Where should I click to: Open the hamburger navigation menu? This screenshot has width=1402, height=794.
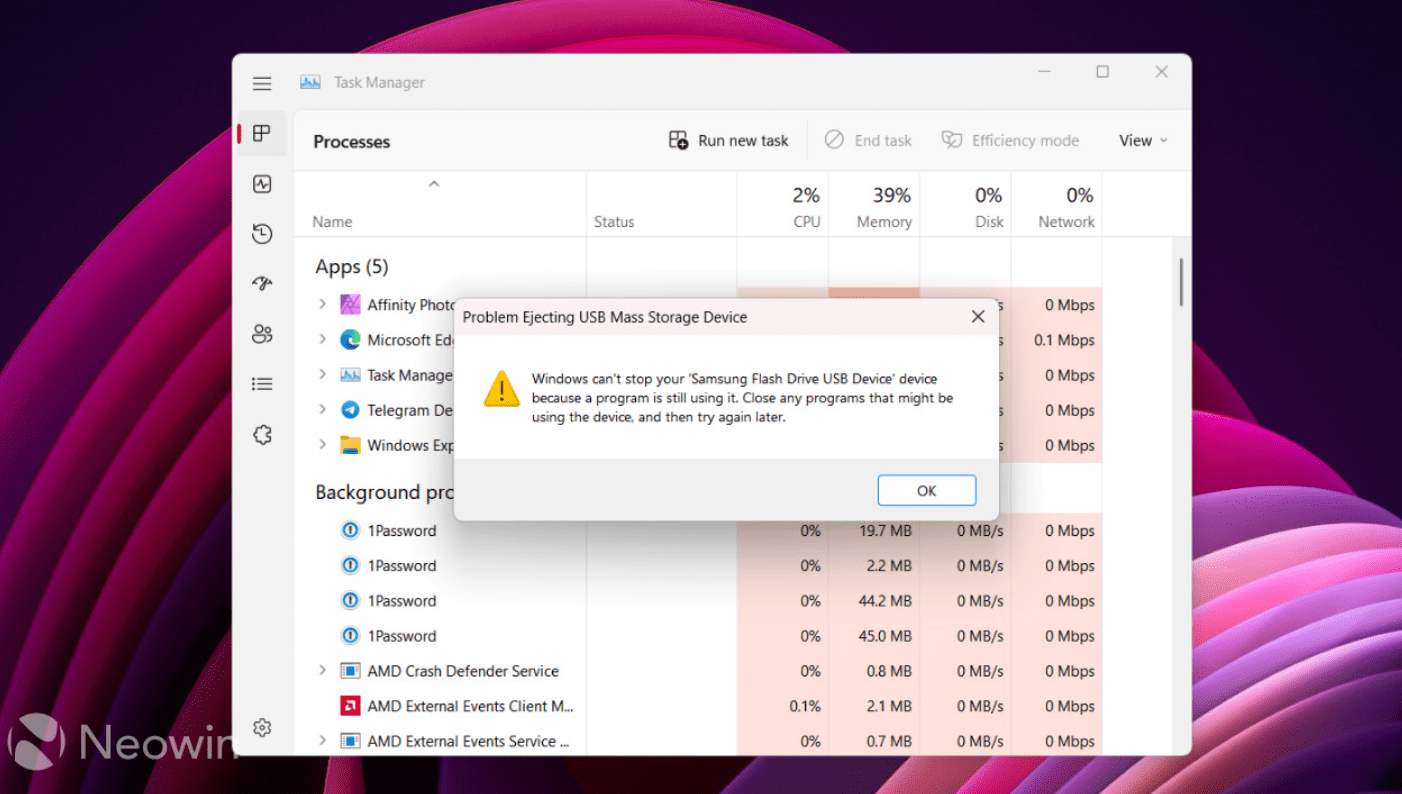click(262, 83)
